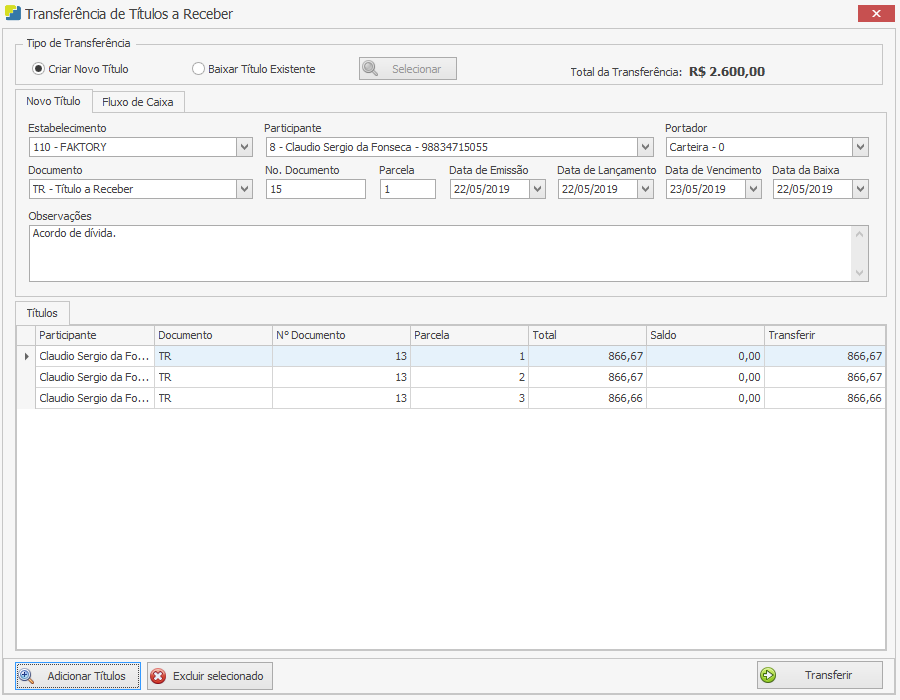Click the magnifier icon on Selecionar button
The height and width of the screenshot is (700, 900).
tap(370, 69)
